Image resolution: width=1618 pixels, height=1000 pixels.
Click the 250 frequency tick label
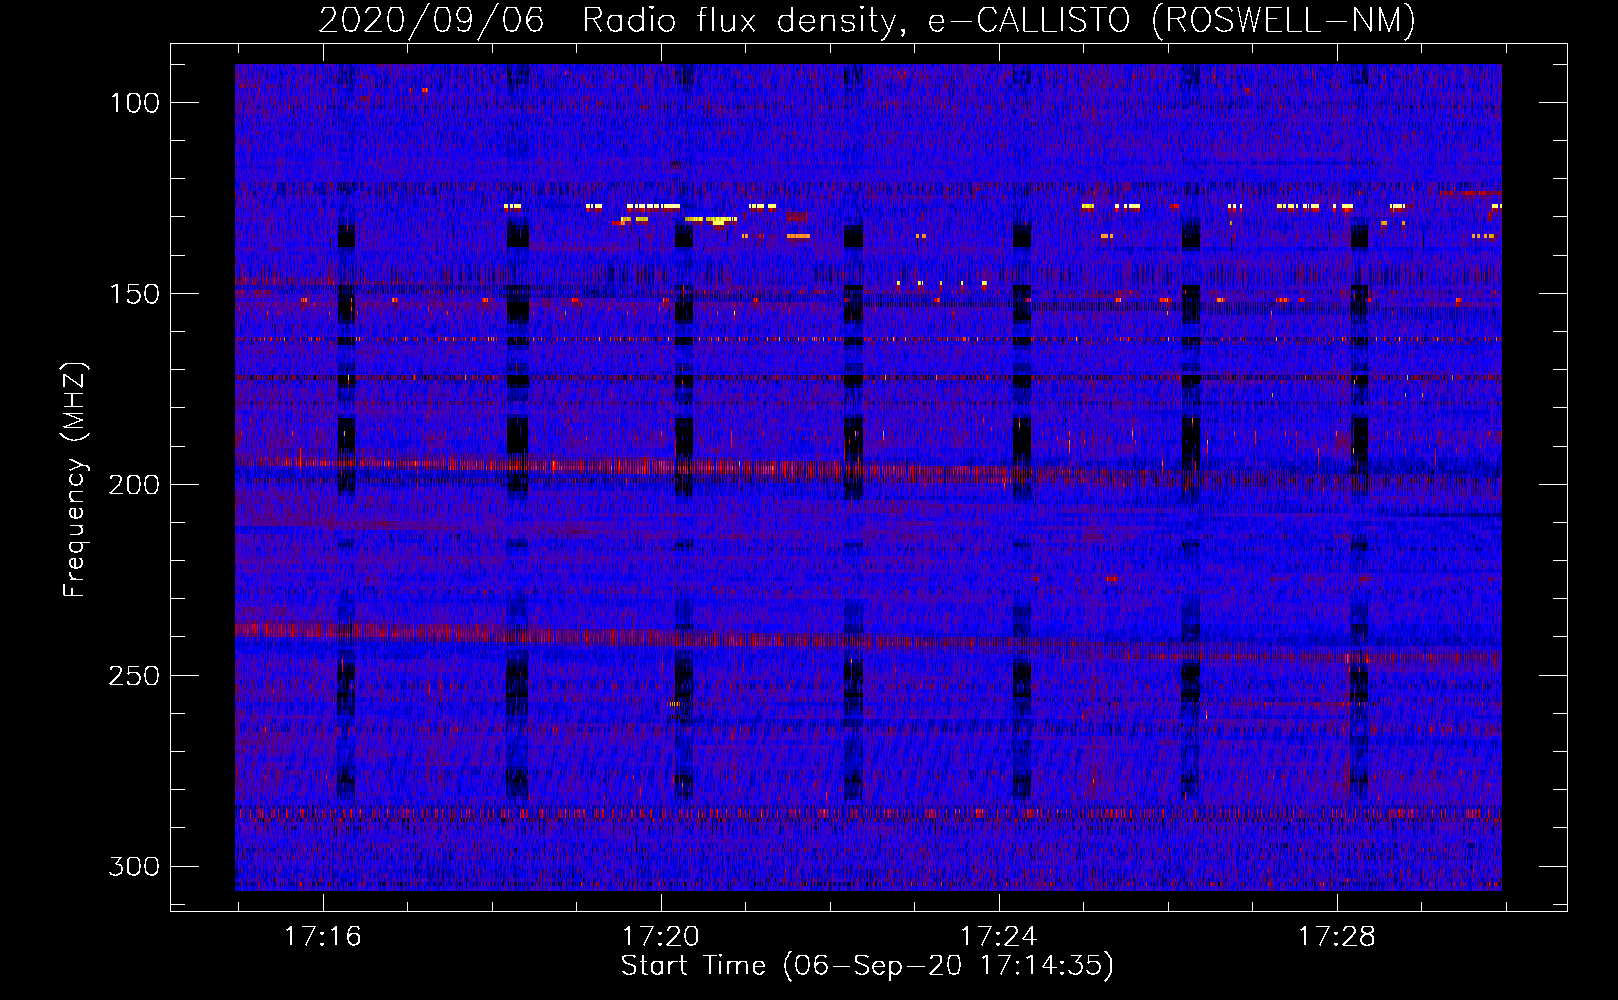pyautogui.click(x=134, y=676)
